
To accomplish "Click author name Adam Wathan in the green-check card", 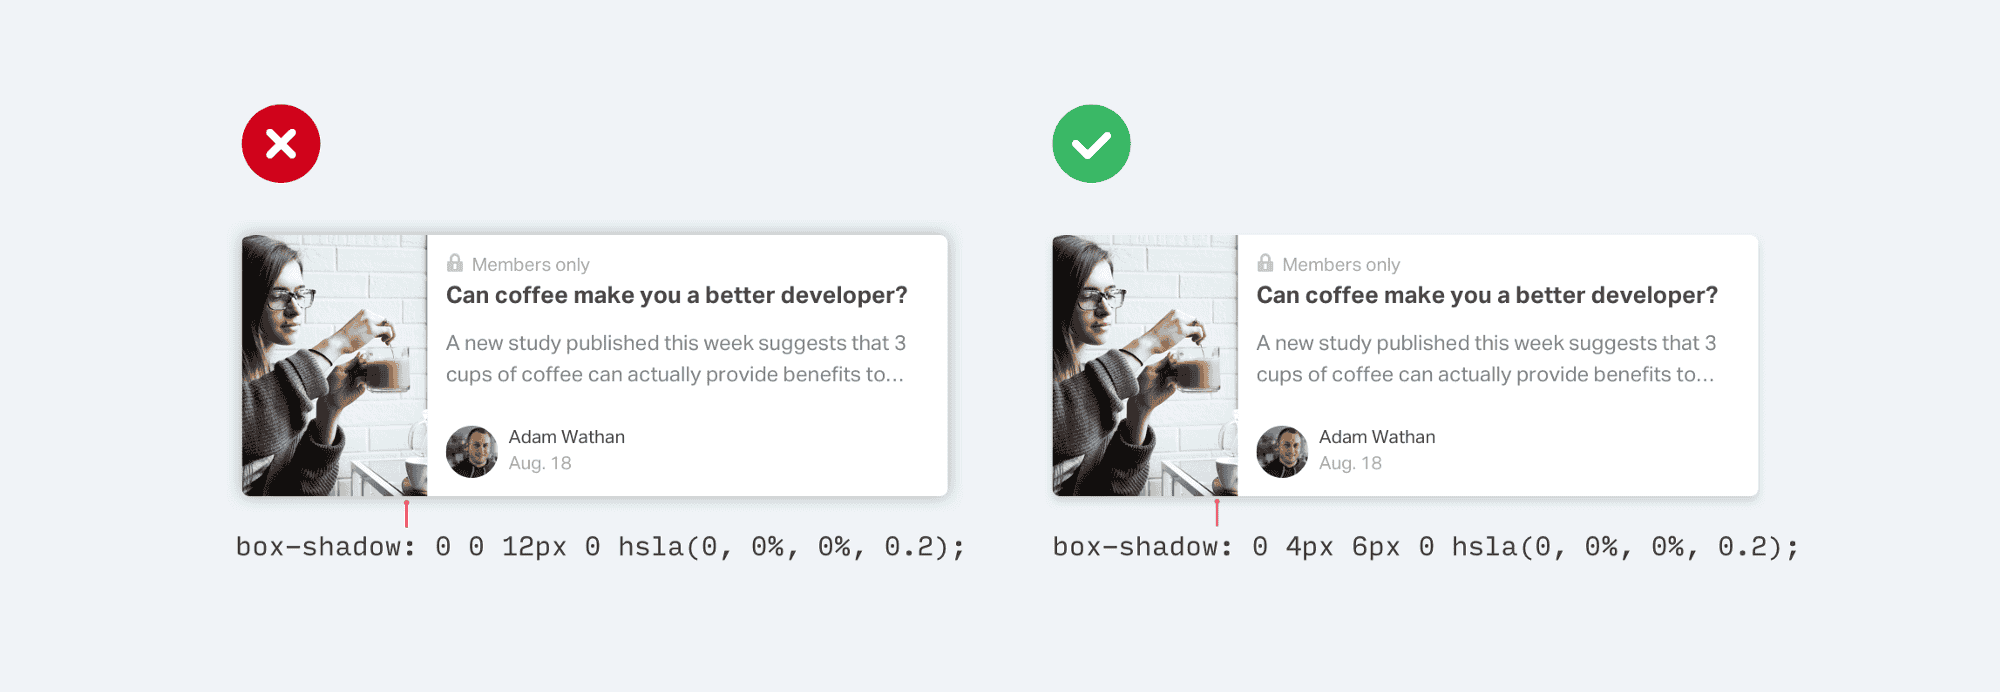I will pos(1376,437).
